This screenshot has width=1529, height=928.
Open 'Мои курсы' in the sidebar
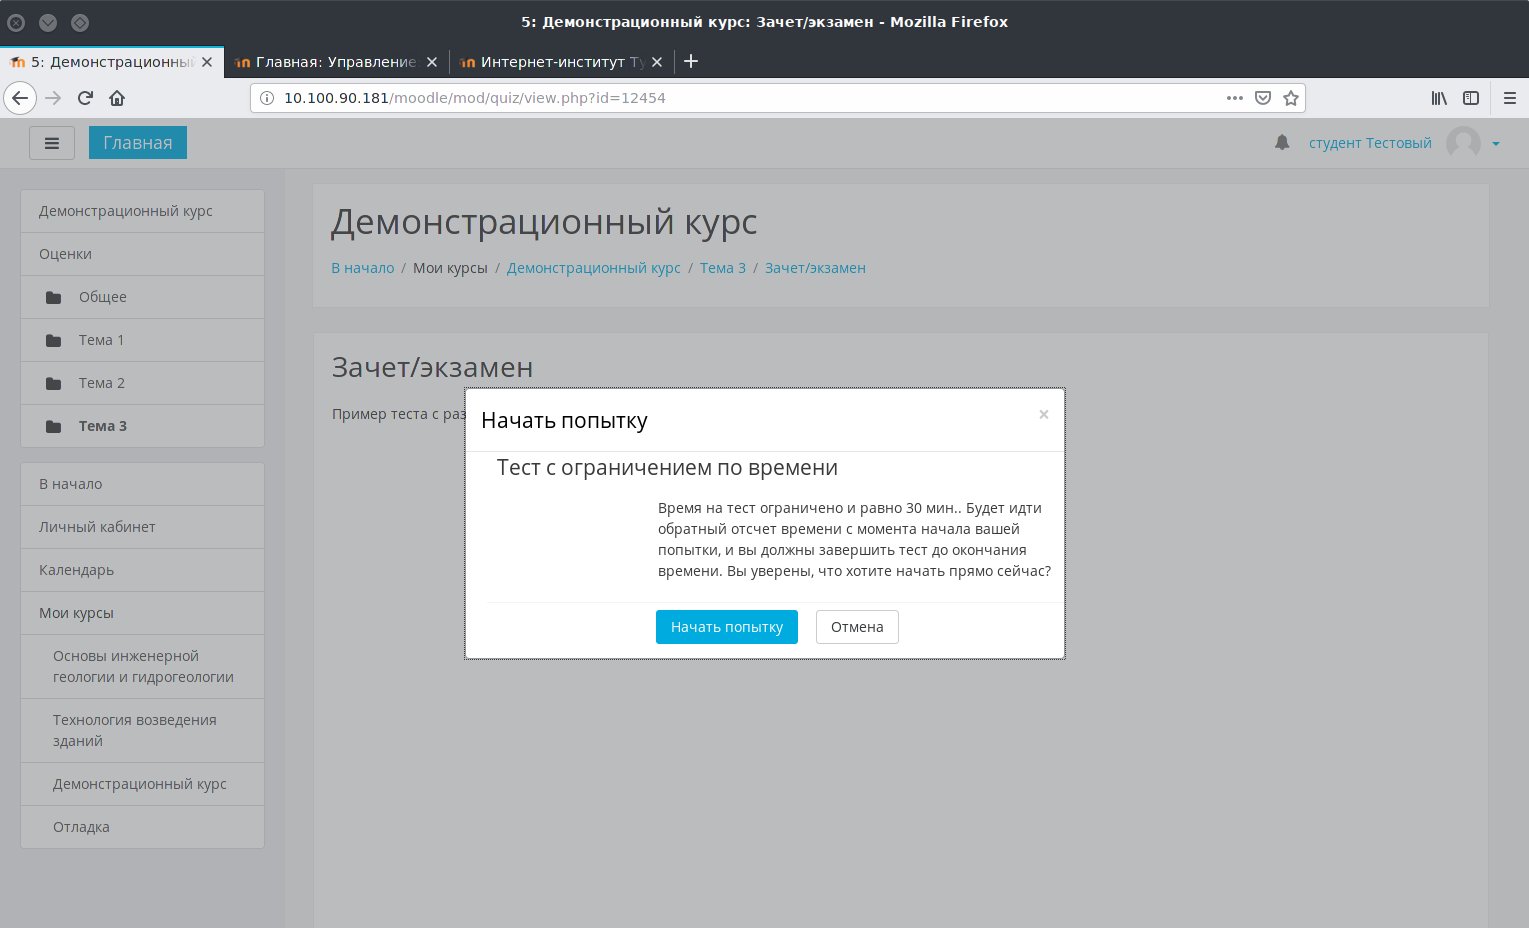[x=142, y=613]
